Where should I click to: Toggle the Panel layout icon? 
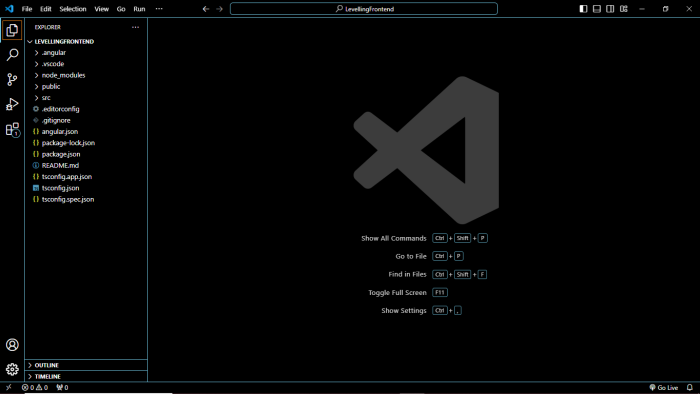coord(596,9)
